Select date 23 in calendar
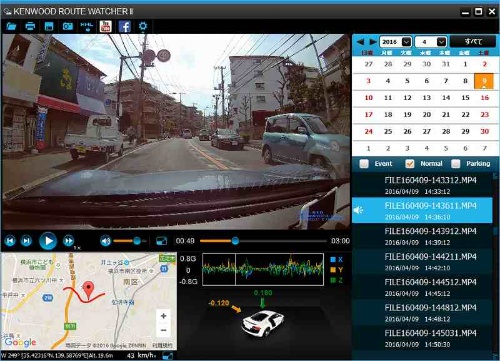 pos(485,115)
